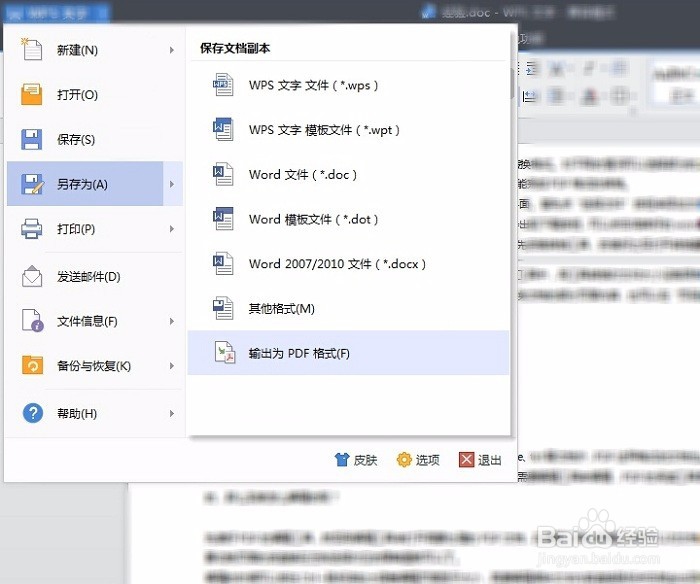Click the WPS text file icon
The height and width of the screenshot is (584, 700).
[223, 84]
